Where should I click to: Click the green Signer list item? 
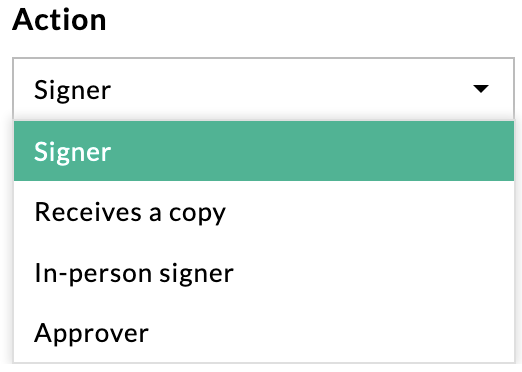(x=264, y=151)
